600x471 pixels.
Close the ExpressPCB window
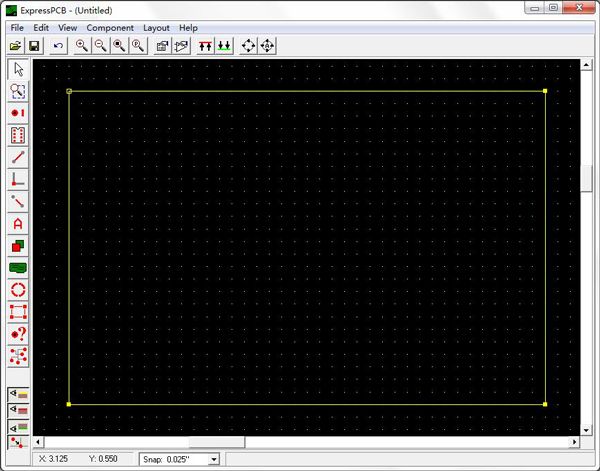click(579, 8)
